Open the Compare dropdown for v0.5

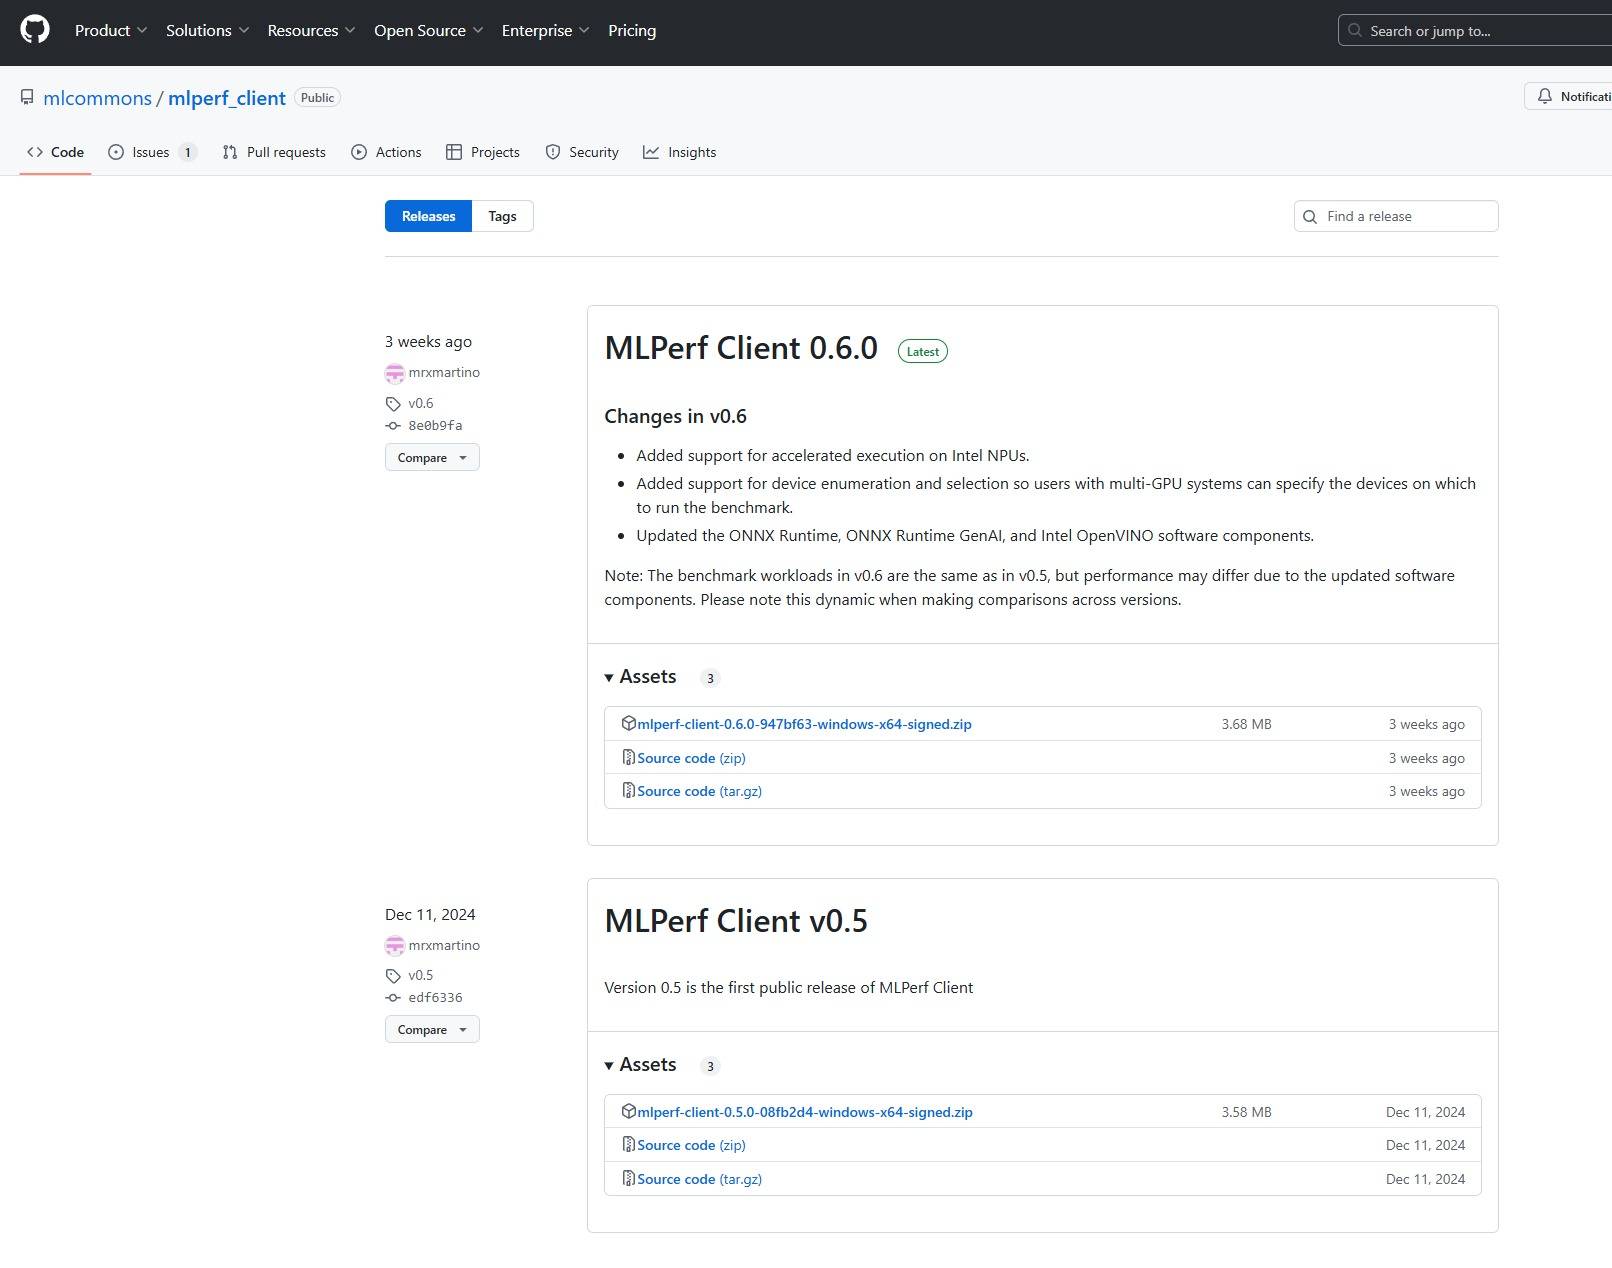[x=432, y=1030]
